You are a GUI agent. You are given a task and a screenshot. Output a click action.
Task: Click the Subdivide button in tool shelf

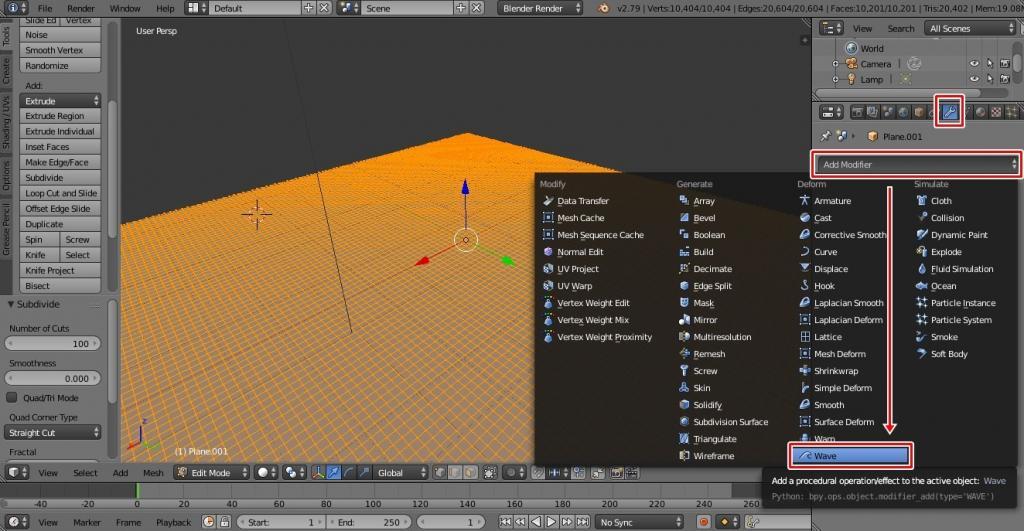[59, 177]
